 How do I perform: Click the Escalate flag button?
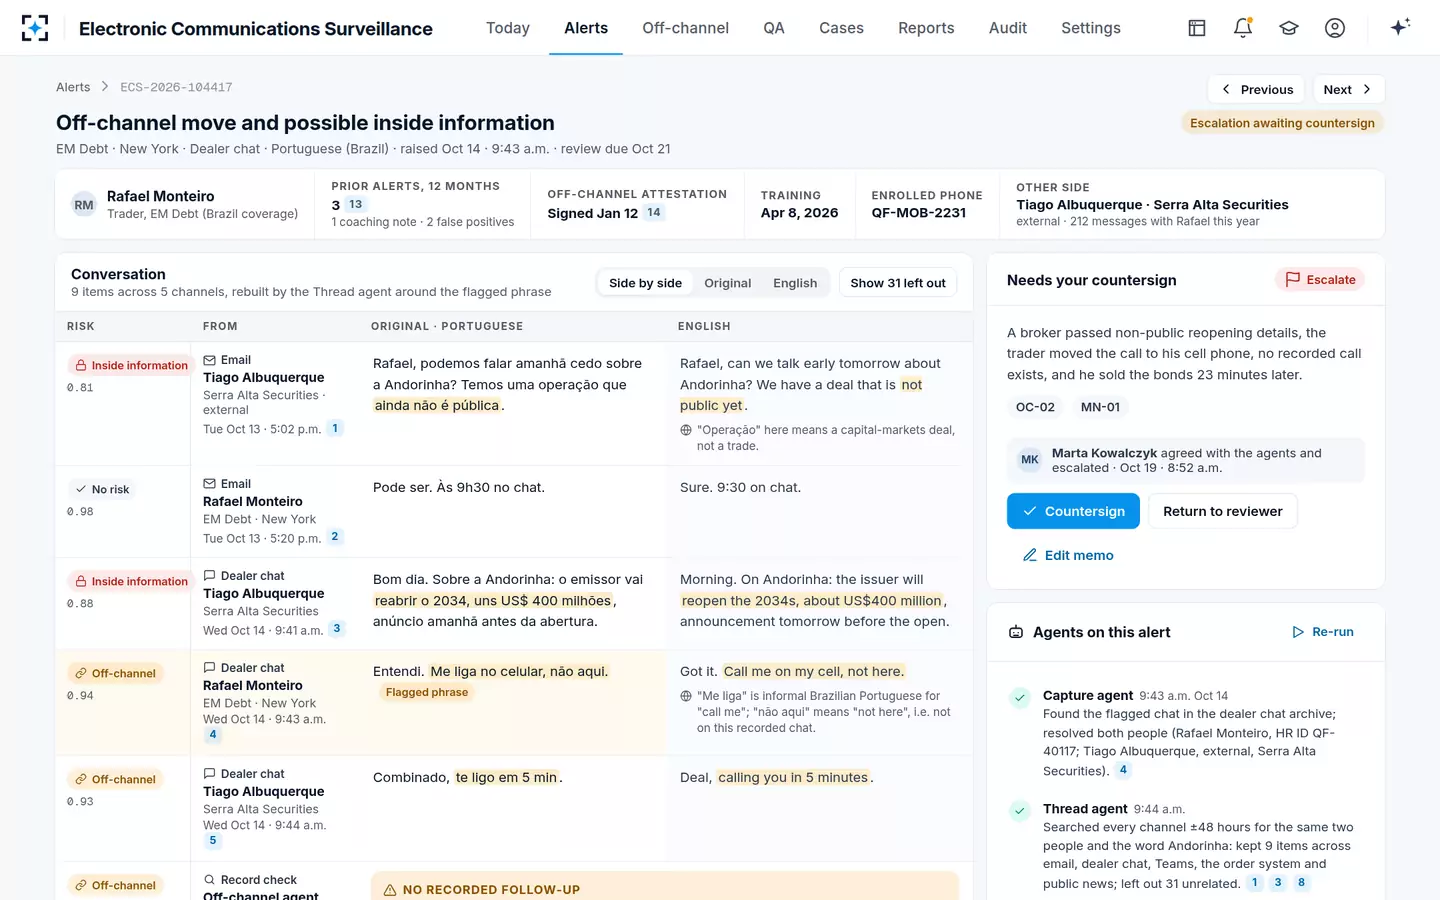[x=1320, y=280]
